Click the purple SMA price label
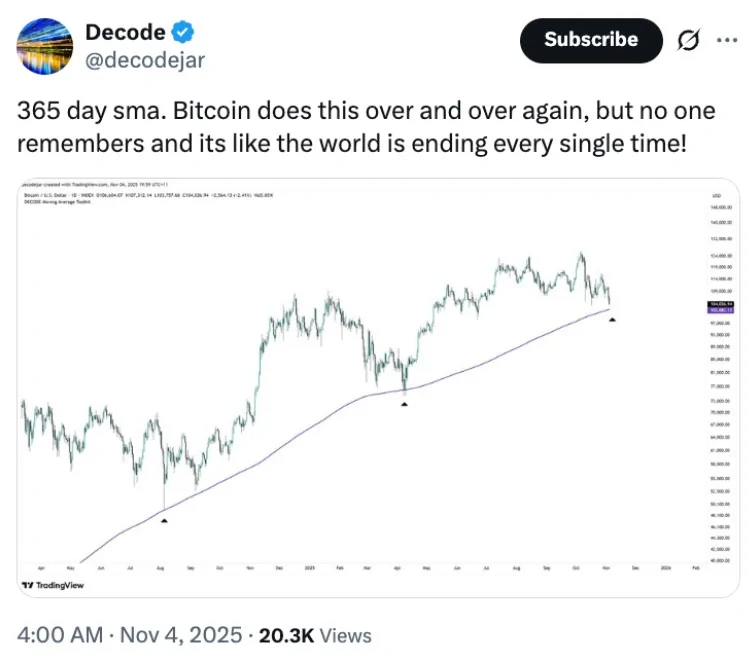This screenshot has height=654, width=749. click(x=719, y=310)
